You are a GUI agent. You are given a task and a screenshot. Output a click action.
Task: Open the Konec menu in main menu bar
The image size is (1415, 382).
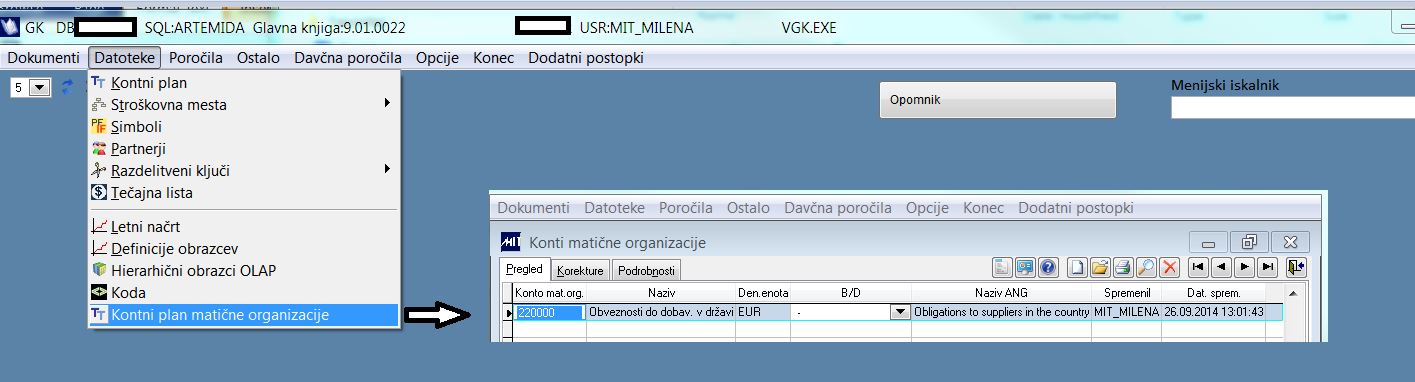click(x=493, y=58)
